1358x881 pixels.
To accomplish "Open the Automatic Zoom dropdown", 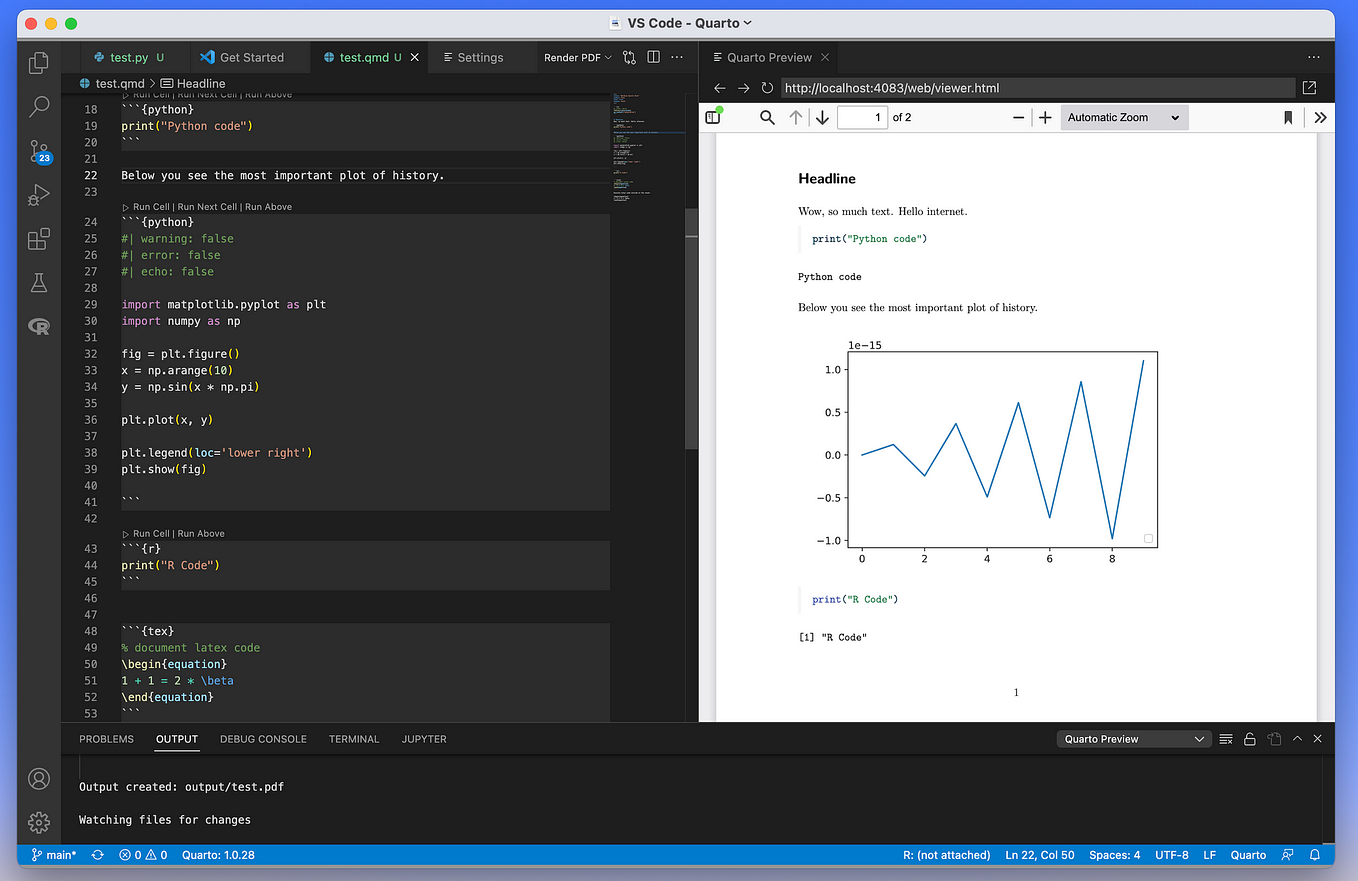I will [x=1123, y=117].
